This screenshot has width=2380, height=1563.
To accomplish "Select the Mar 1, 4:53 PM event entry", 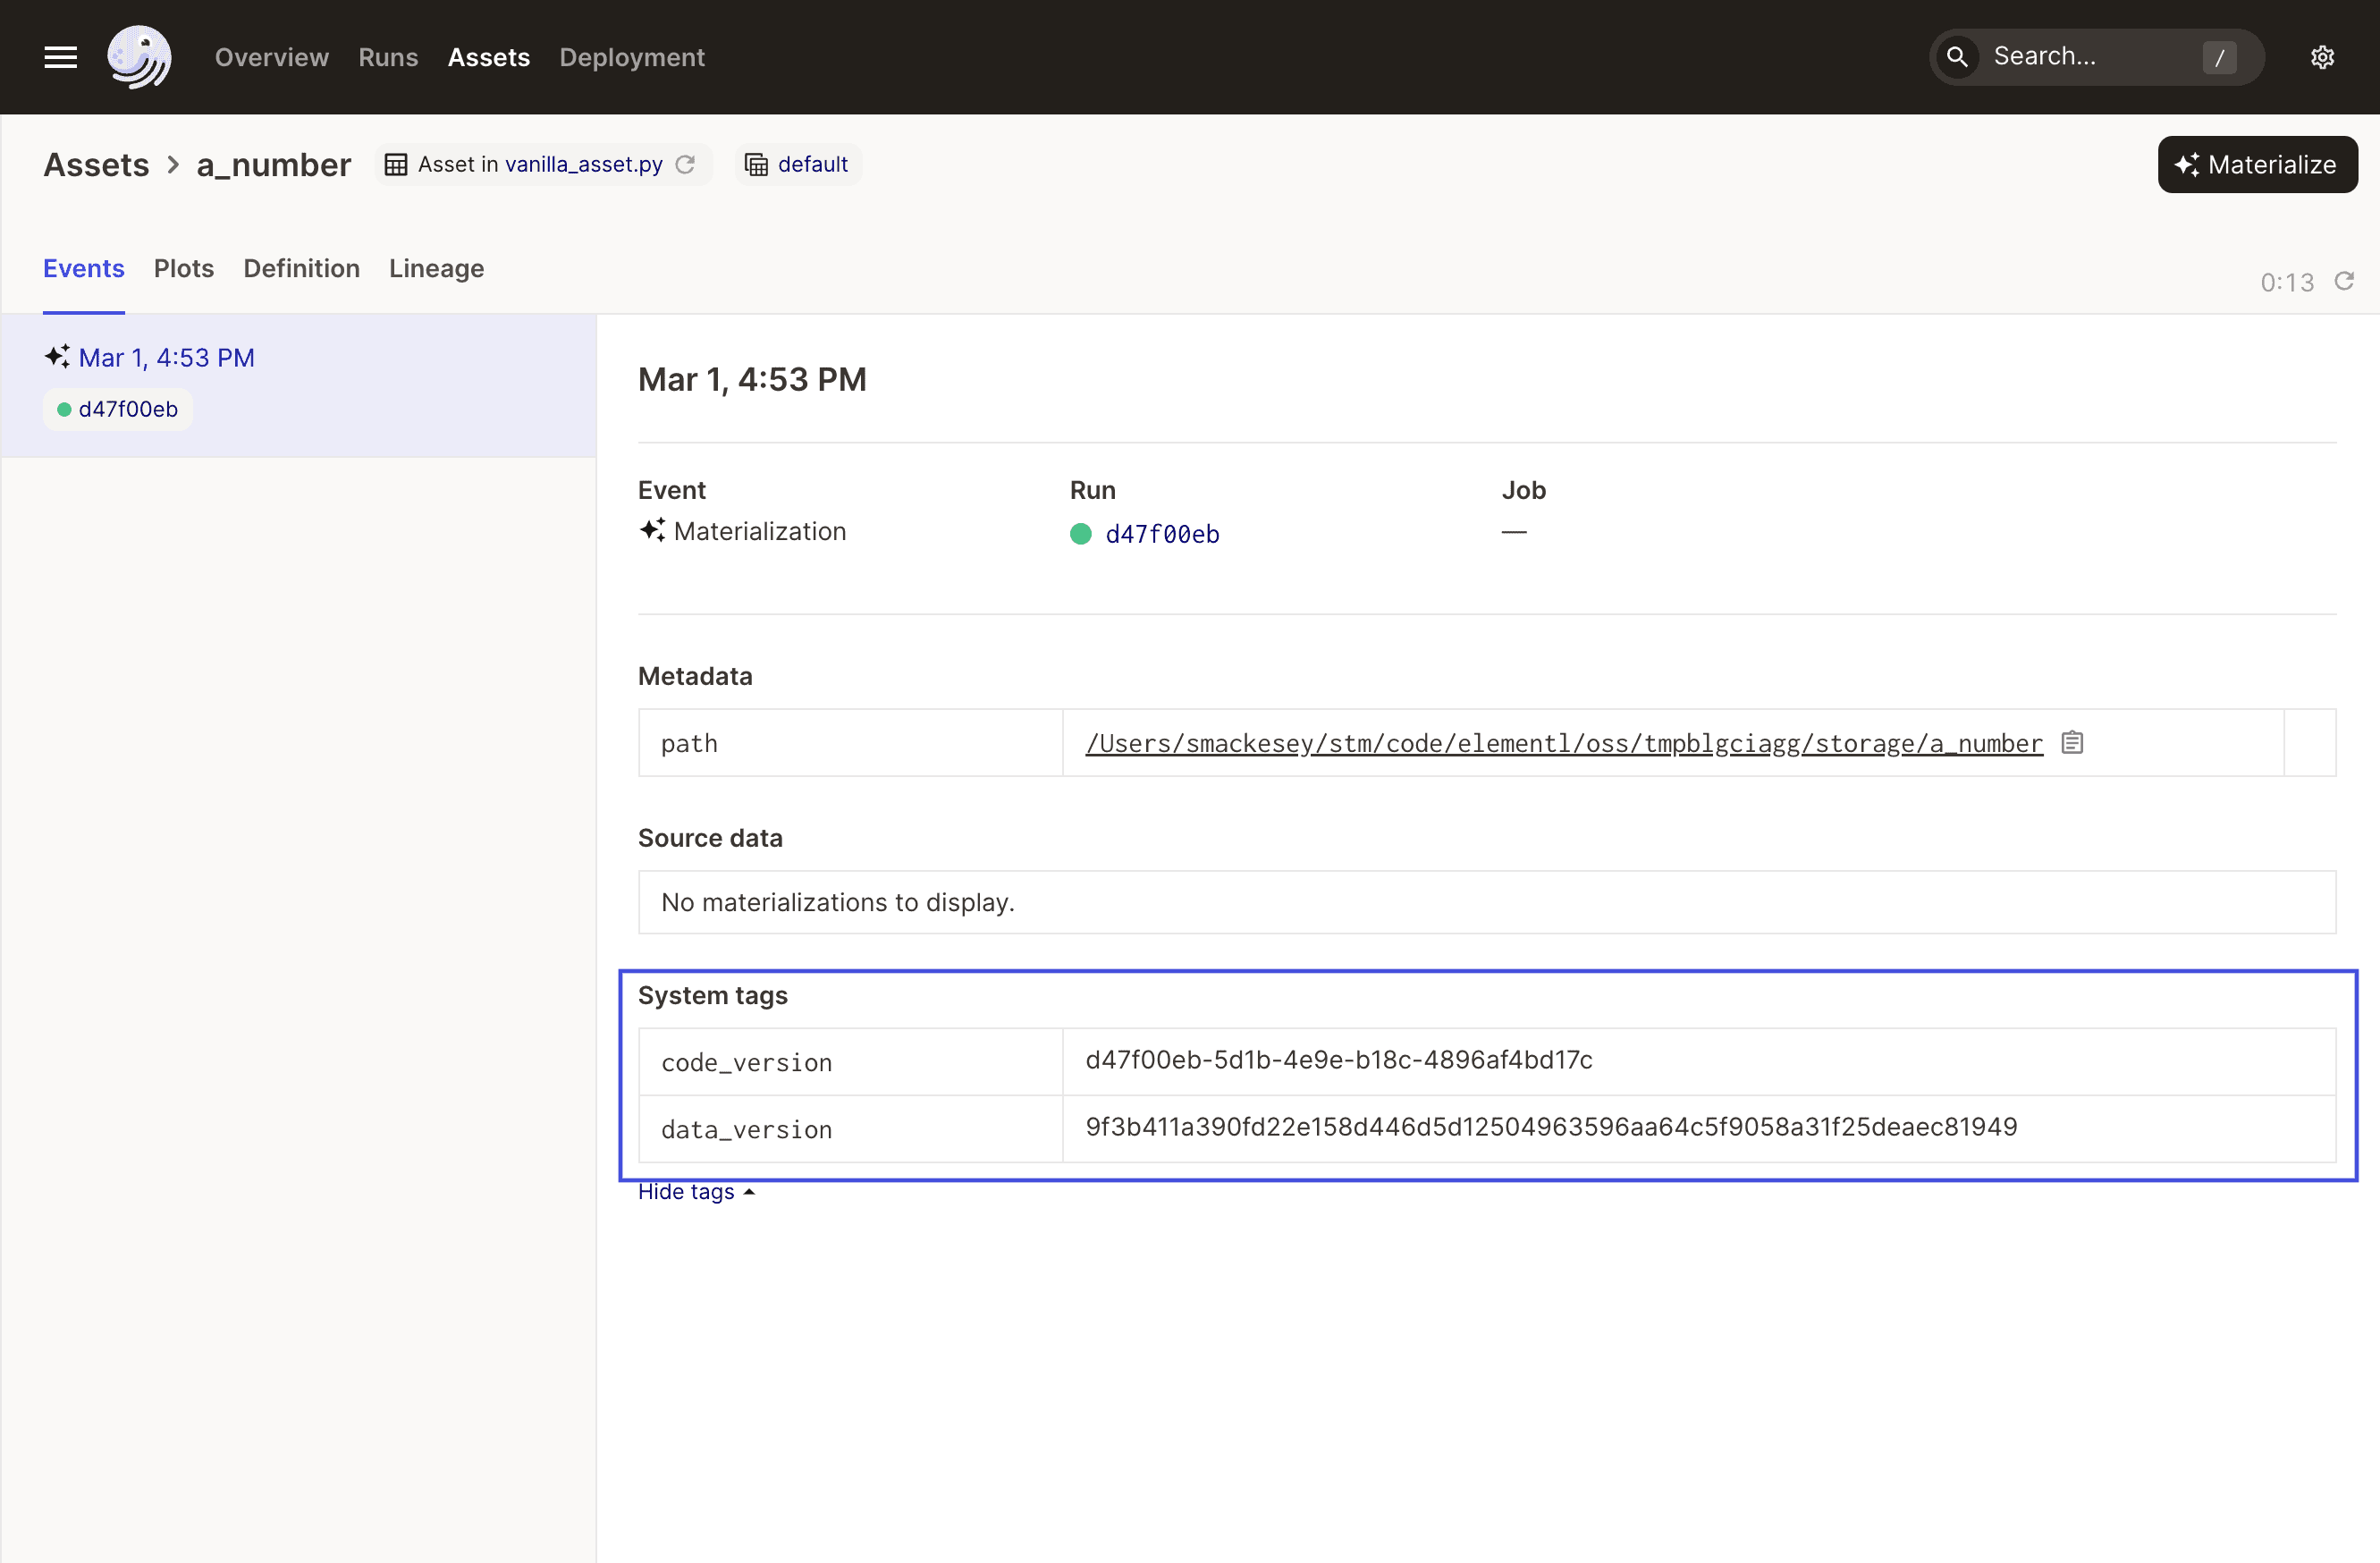I will point(167,357).
